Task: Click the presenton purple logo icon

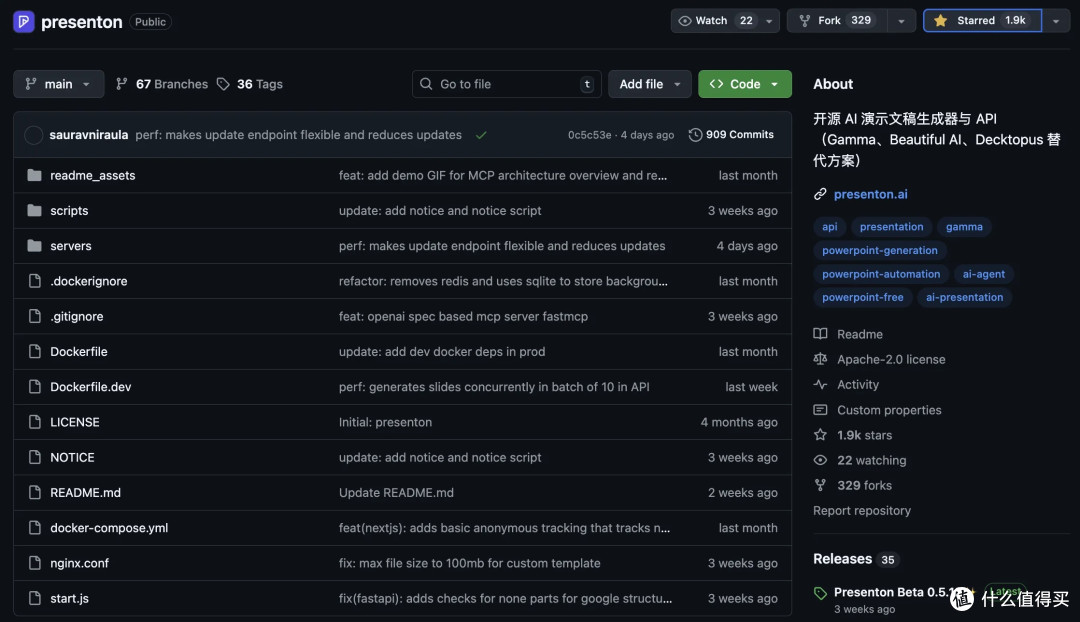Action: coord(23,21)
